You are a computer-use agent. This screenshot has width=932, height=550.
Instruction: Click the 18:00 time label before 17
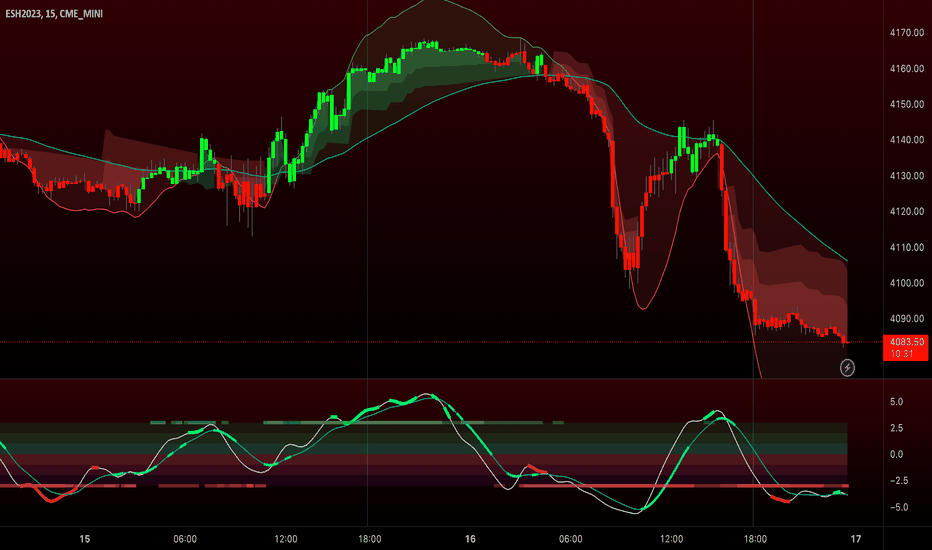[x=755, y=539]
